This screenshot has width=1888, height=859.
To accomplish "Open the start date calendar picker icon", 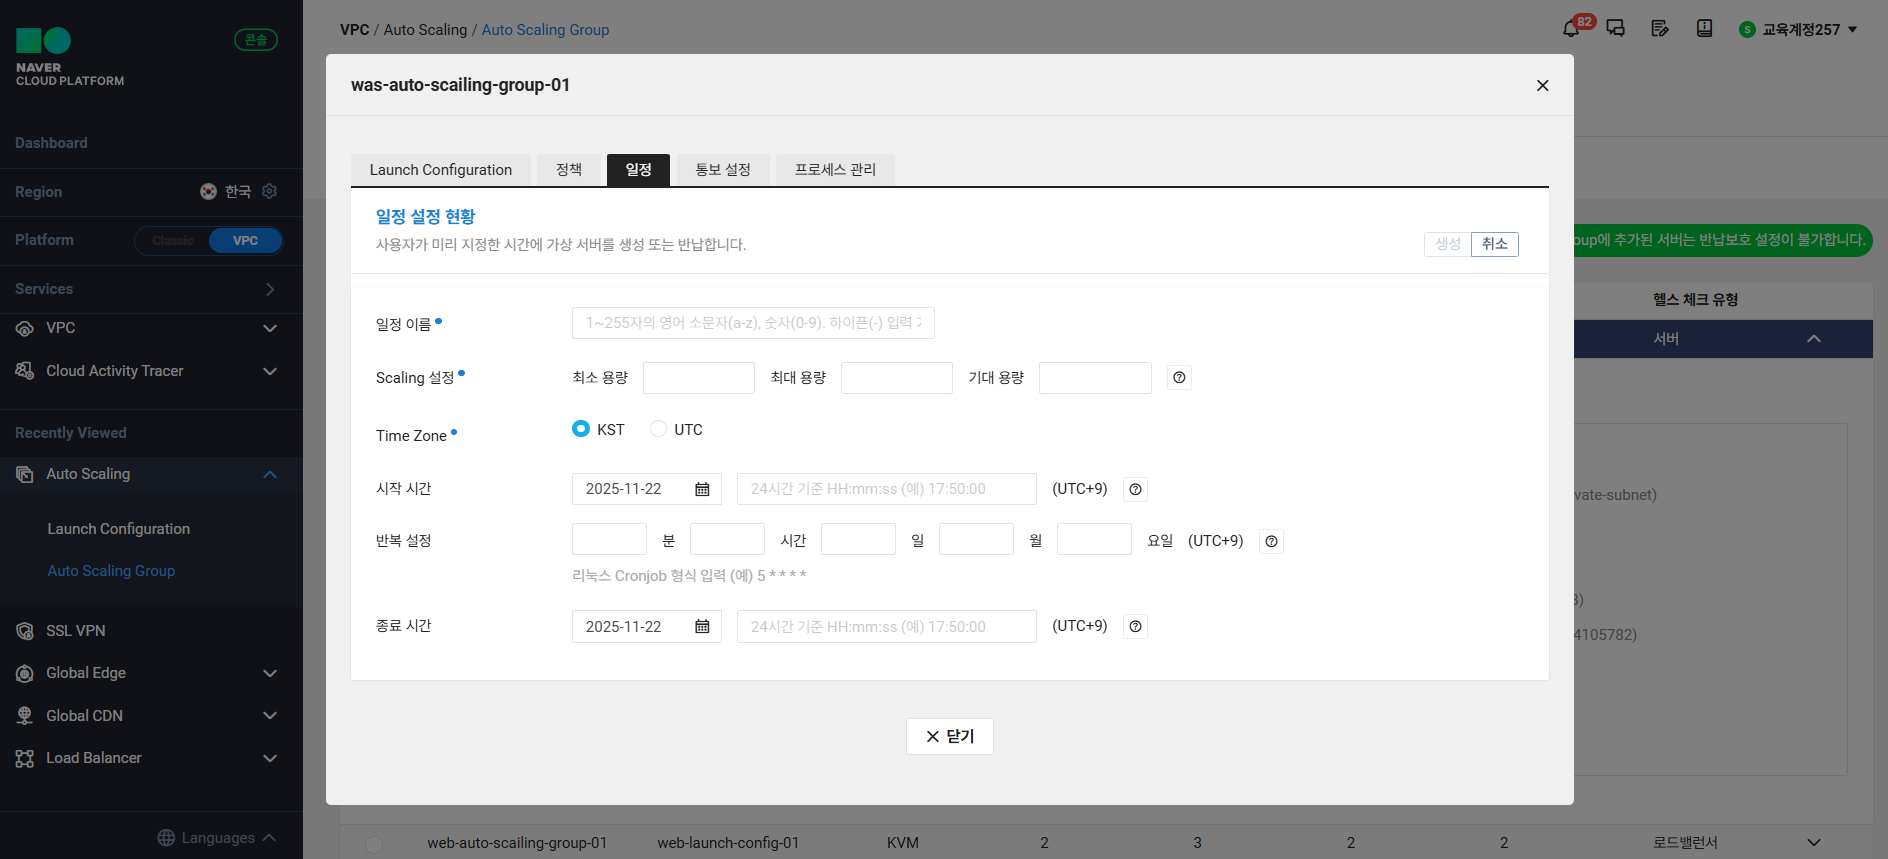I will pos(702,489).
